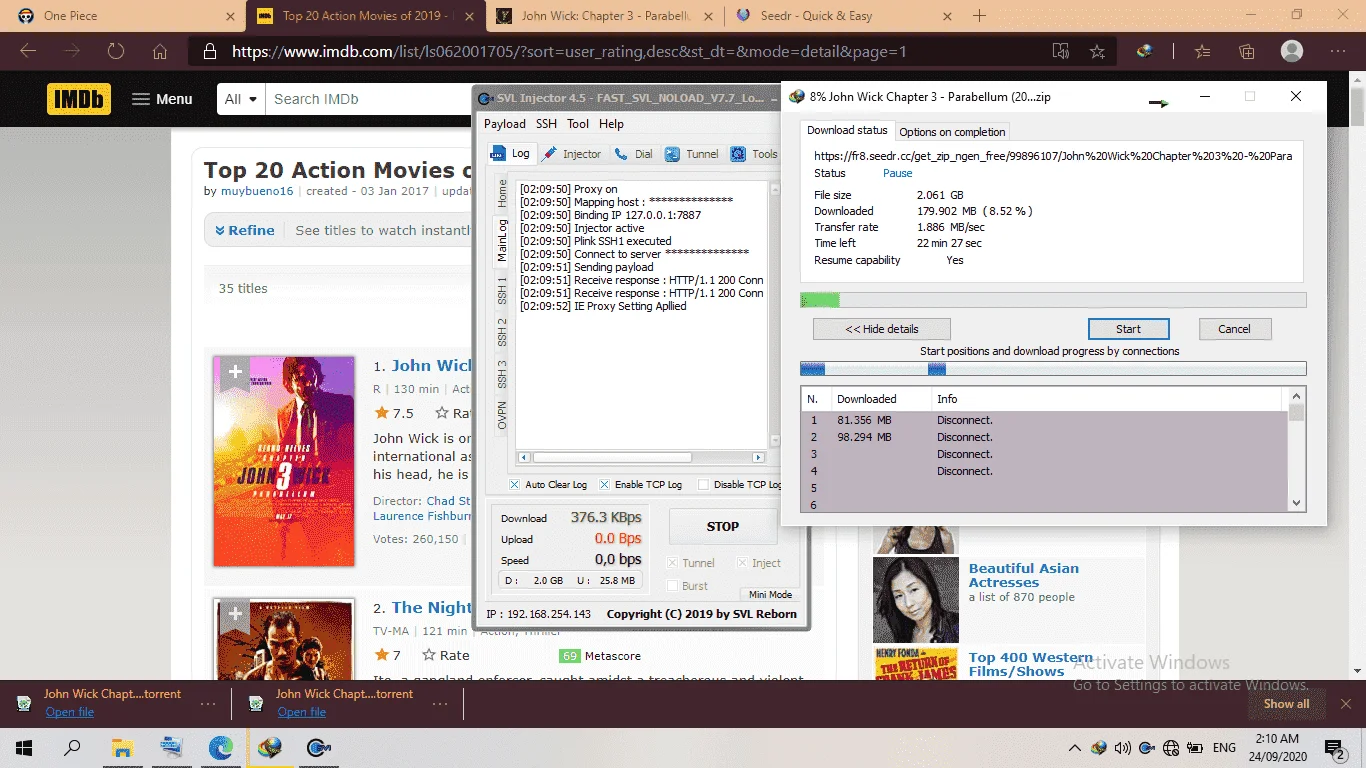The width and height of the screenshot is (1366, 768).
Task: Toggle the Tunnel checkbox in SVL Injector
Action: coord(673,563)
